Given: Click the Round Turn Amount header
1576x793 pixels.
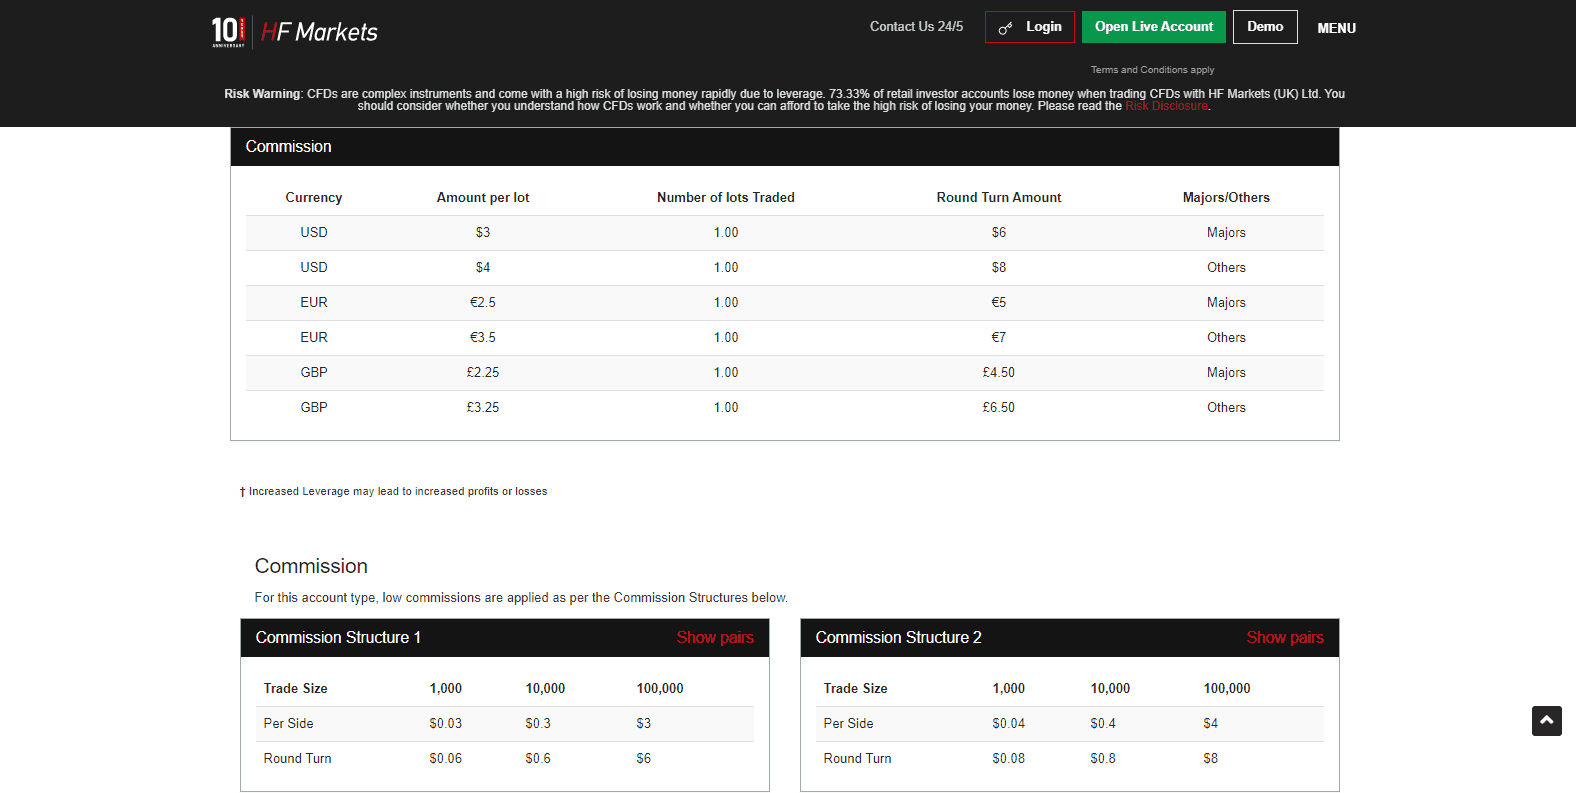Looking at the screenshot, I should [999, 198].
